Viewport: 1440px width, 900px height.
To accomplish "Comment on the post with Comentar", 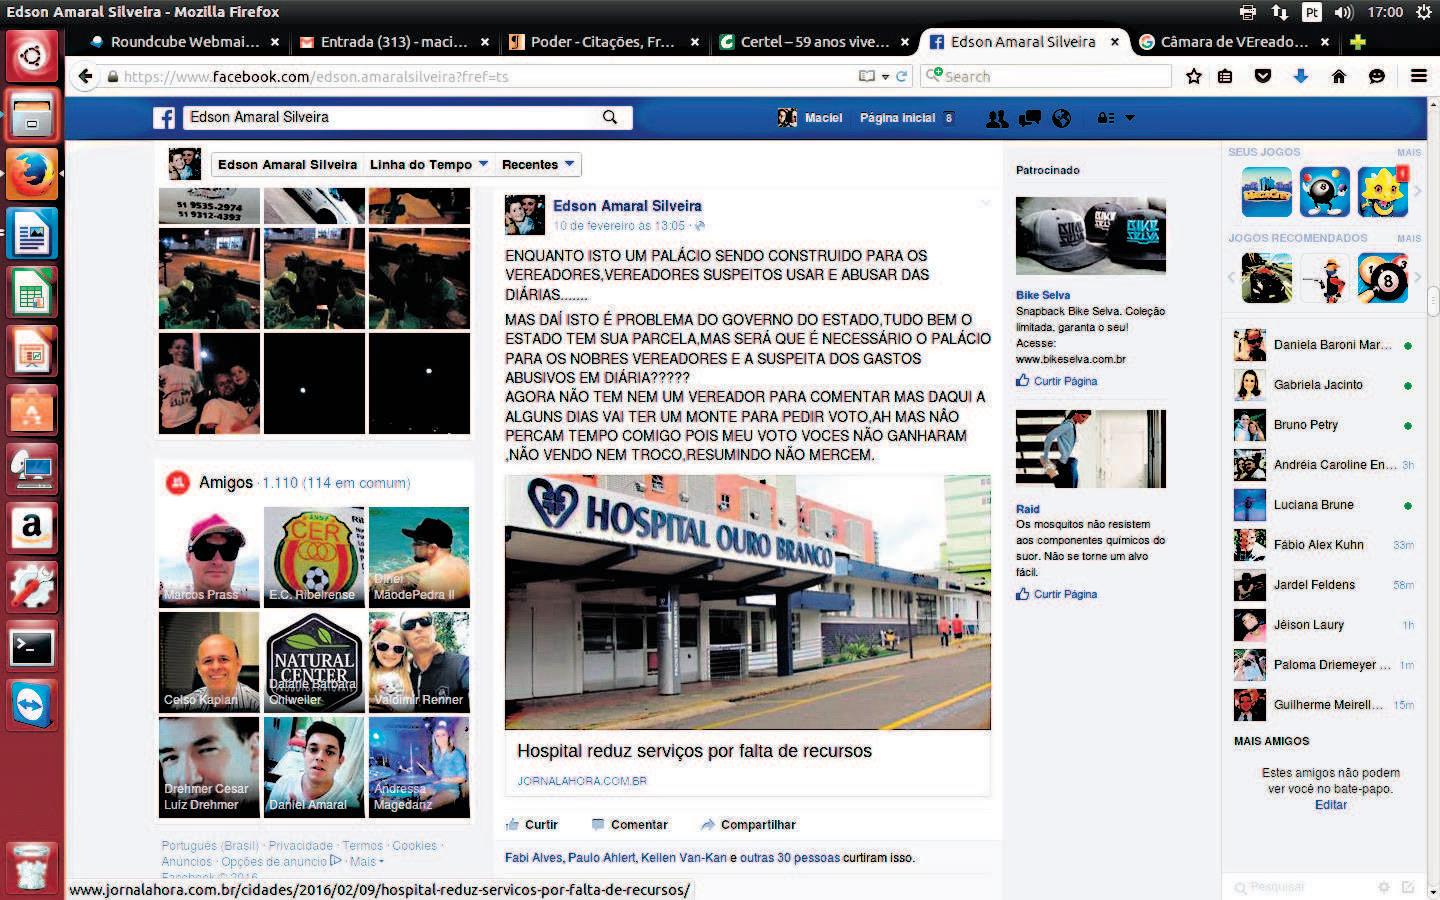I will pos(629,825).
